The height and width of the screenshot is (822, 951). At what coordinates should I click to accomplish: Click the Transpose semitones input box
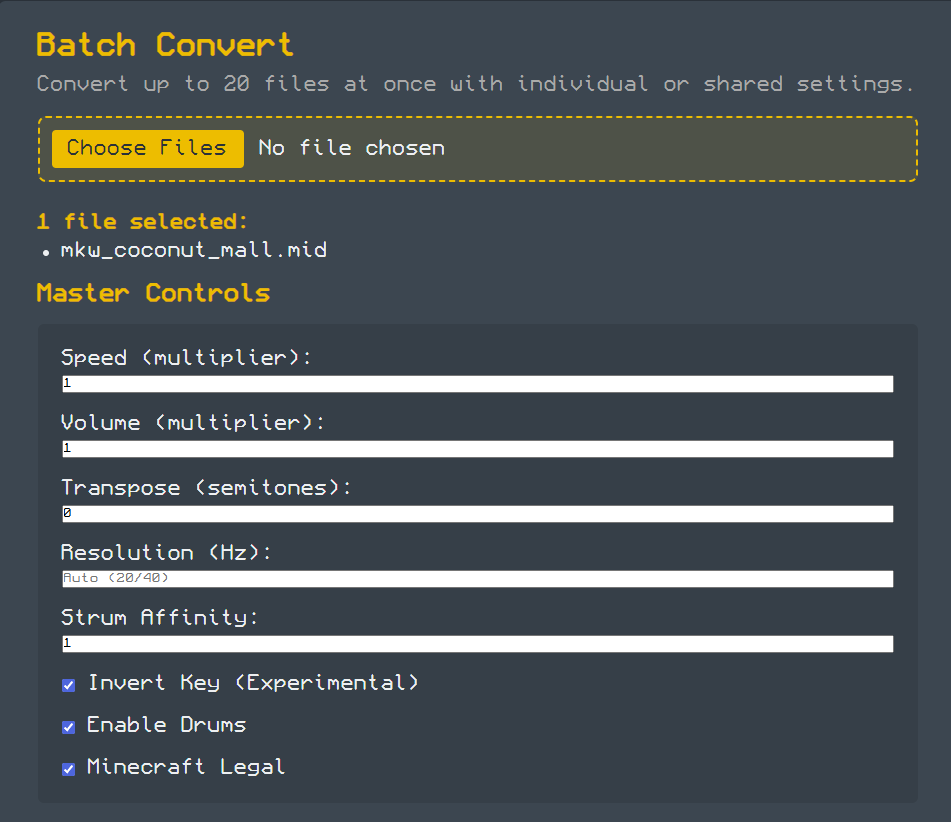[477, 513]
